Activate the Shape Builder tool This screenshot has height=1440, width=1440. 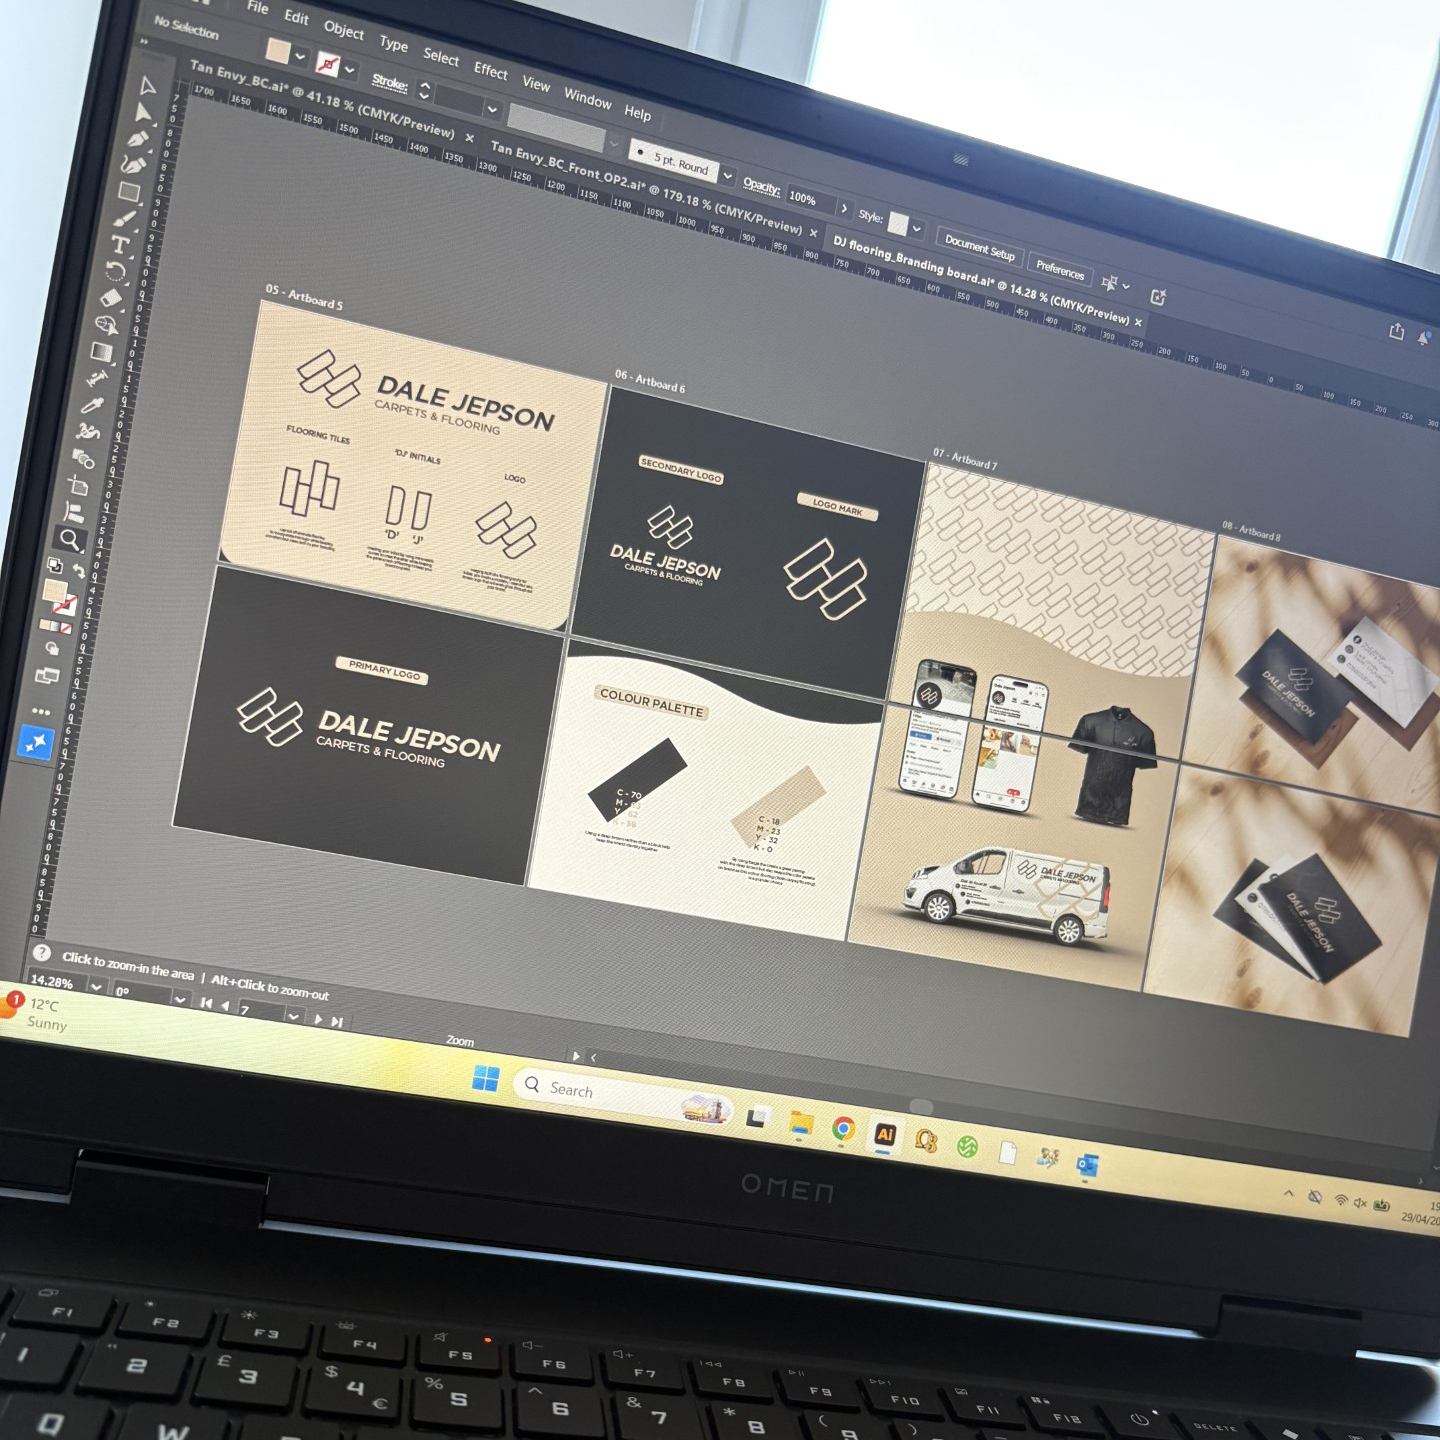[x=106, y=324]
